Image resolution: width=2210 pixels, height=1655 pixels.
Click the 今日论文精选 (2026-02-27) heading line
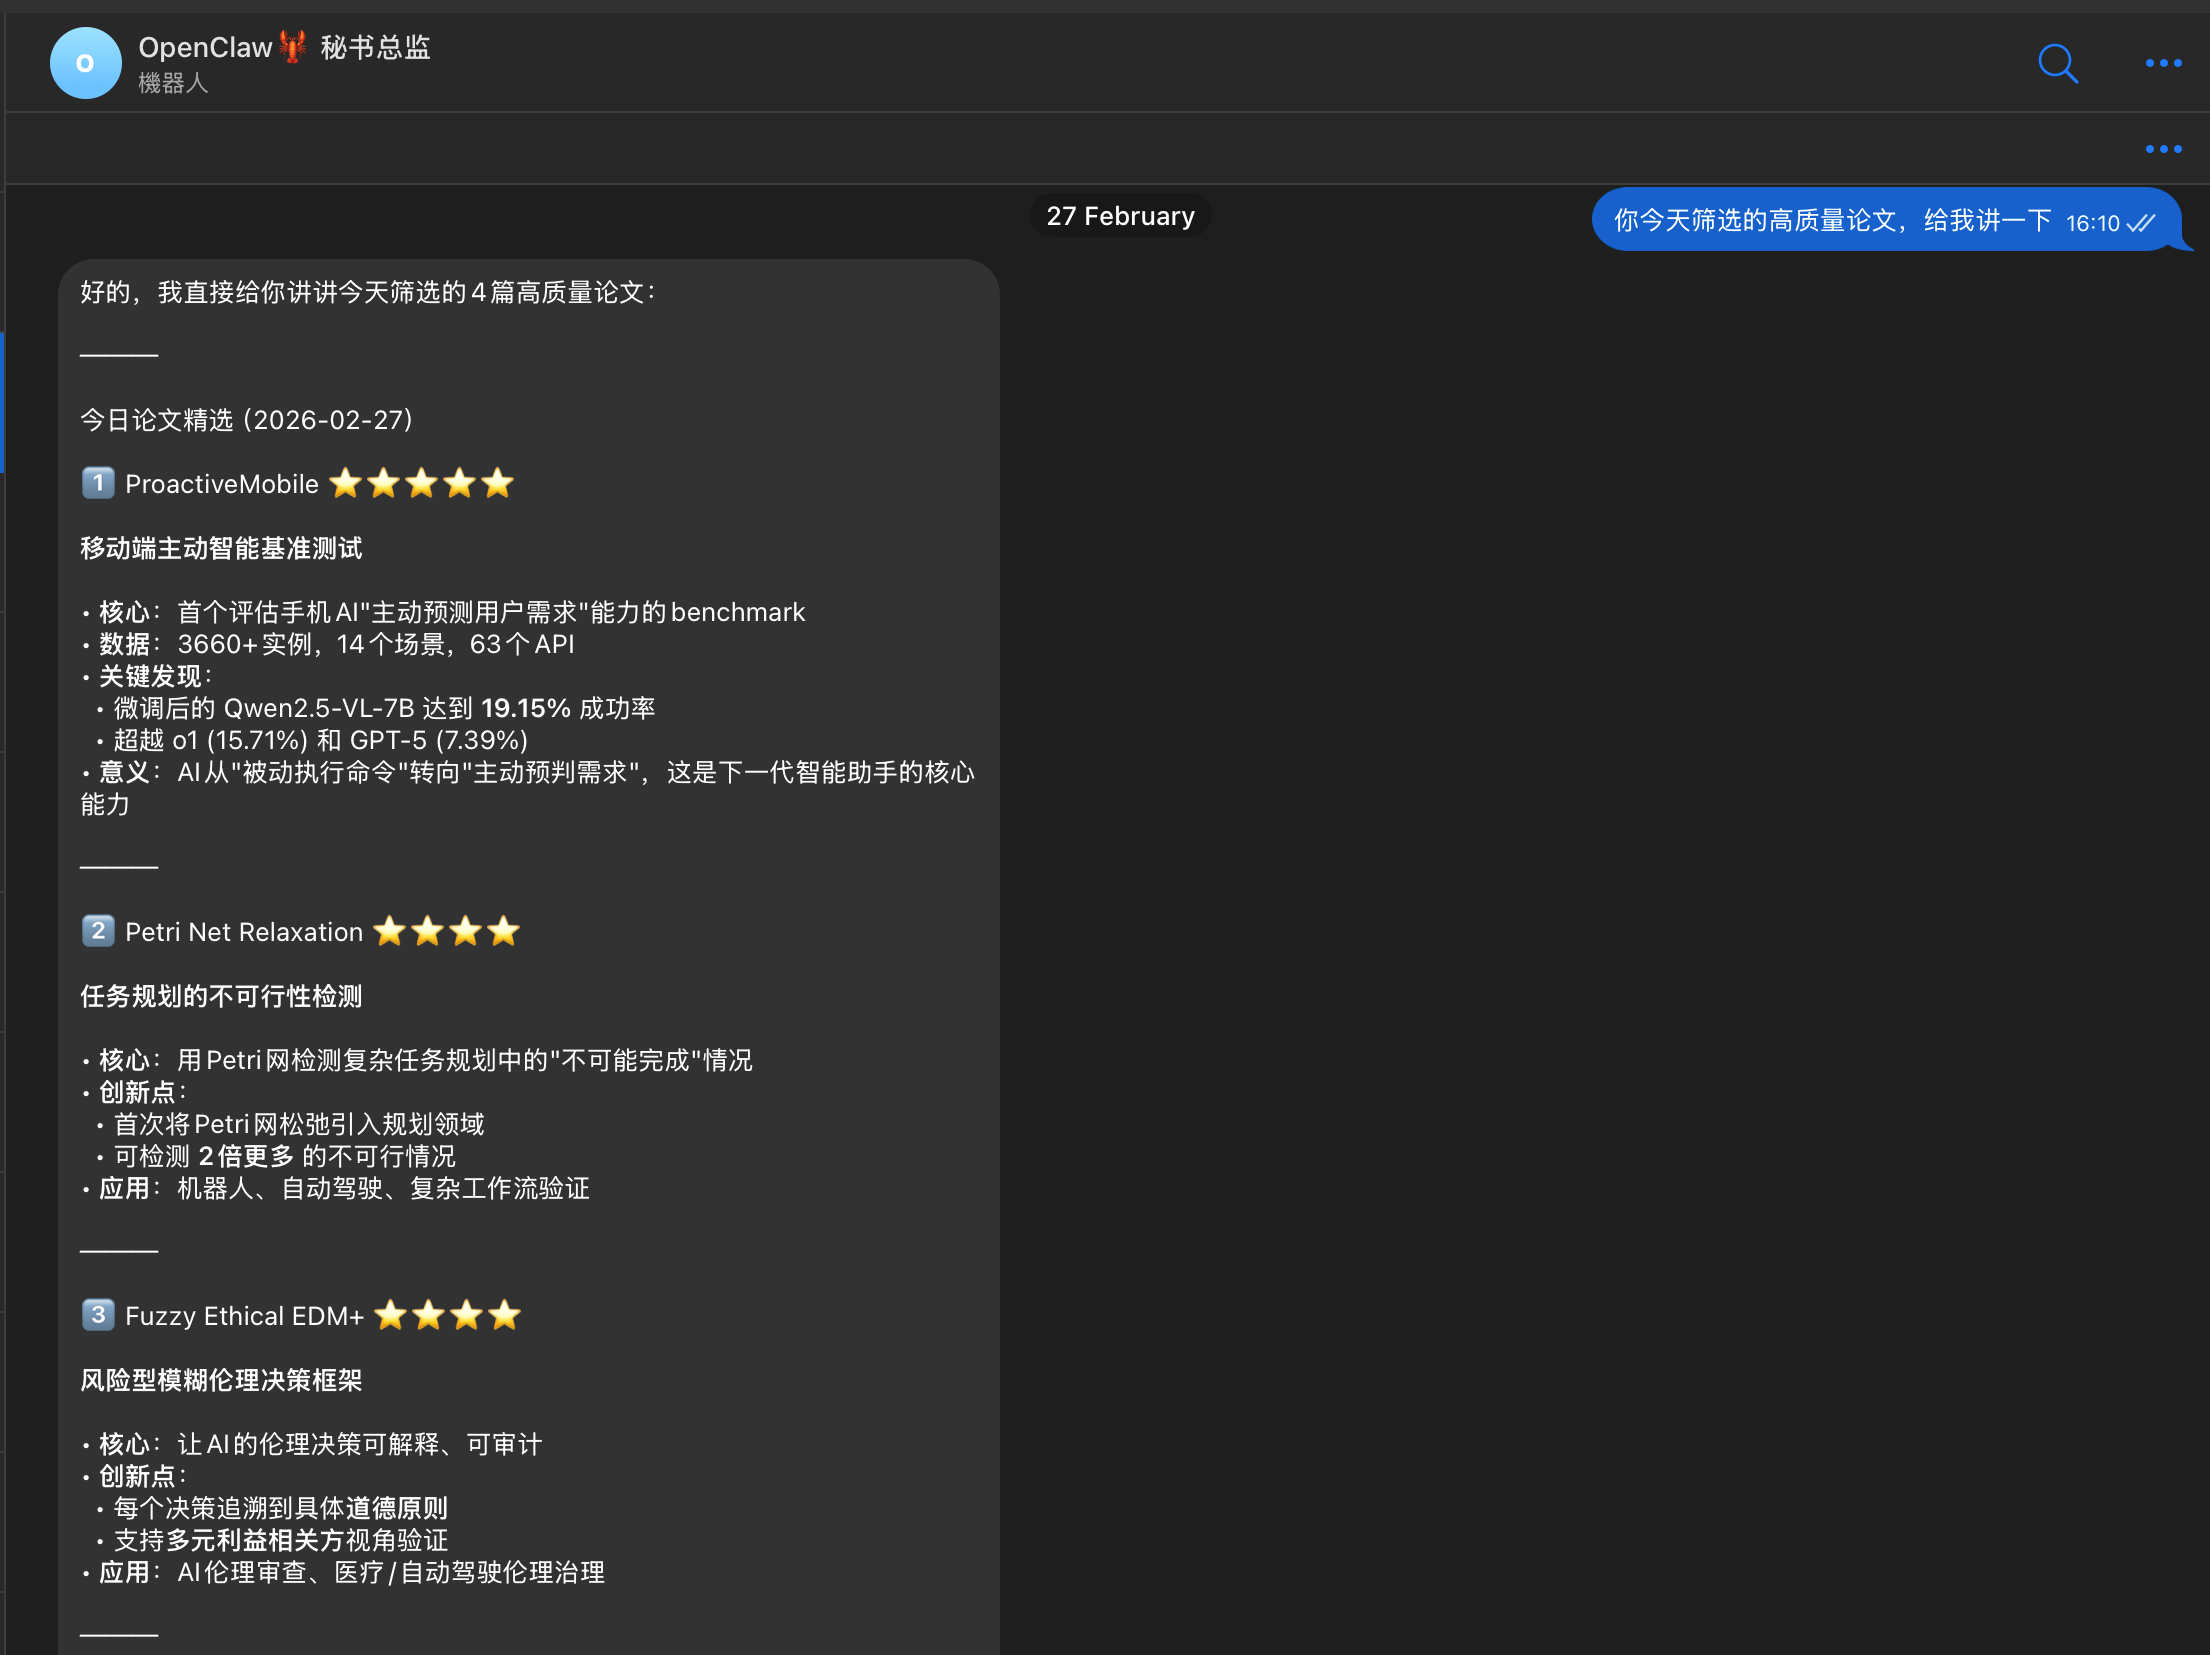[246, 420]
